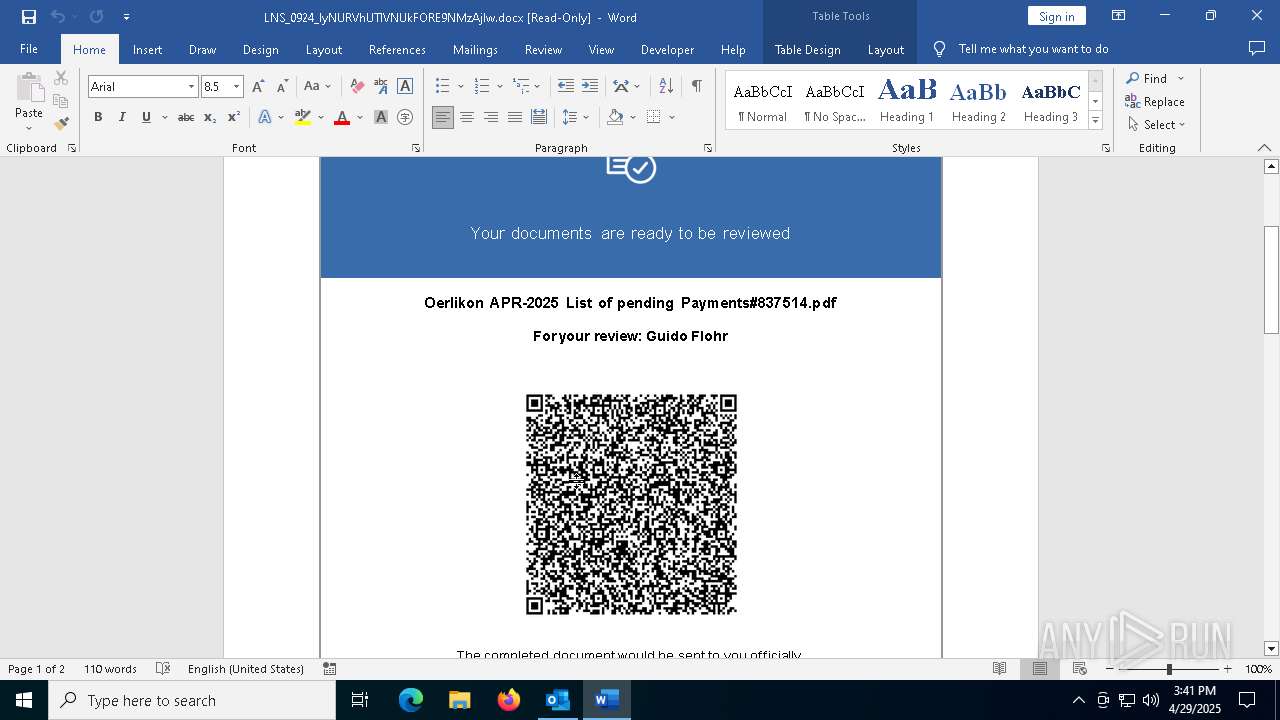Click the Distributed alignment icon
This screenshot has width=1280, height=720.
[x=539, y=118]
